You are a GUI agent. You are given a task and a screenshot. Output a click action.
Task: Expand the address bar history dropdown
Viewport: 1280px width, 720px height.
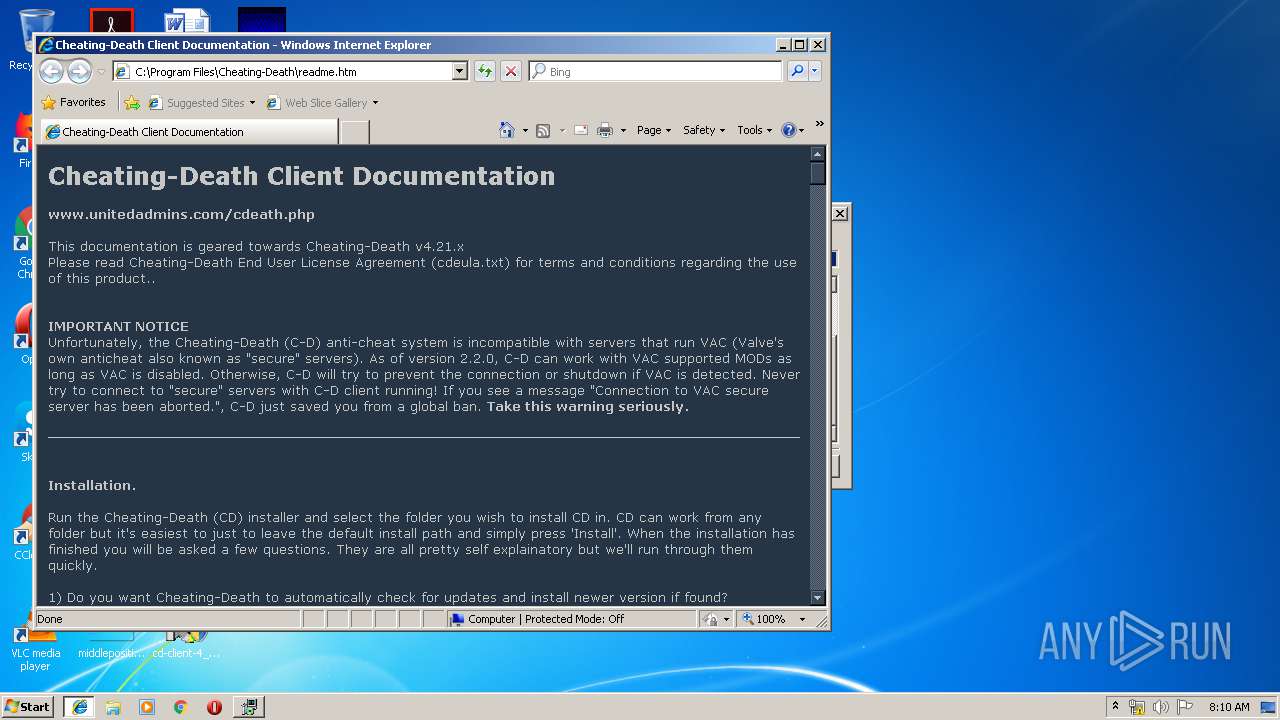pos(460,72)
